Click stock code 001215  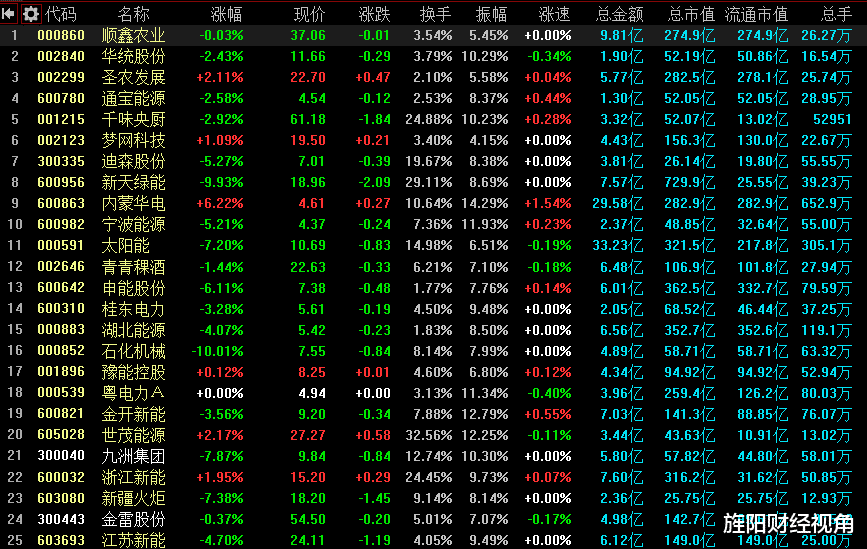(61, 119)
